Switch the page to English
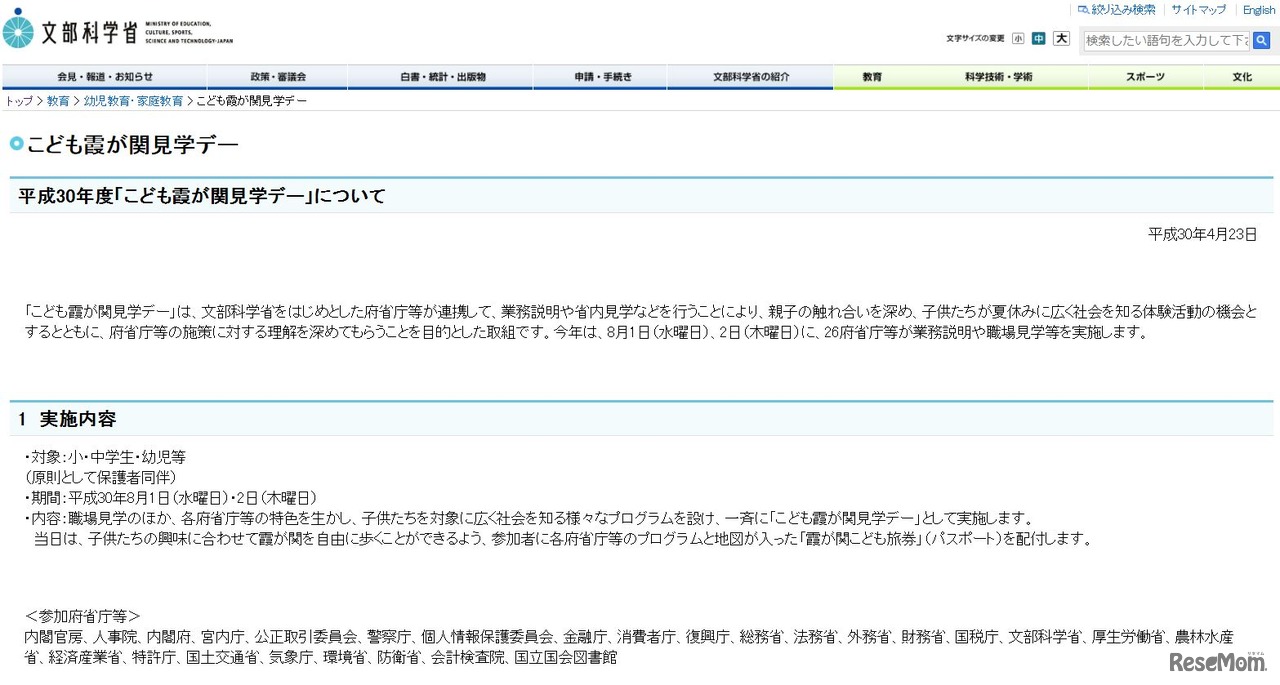Screen dimensions: 1280x685 coord(1258,10)
